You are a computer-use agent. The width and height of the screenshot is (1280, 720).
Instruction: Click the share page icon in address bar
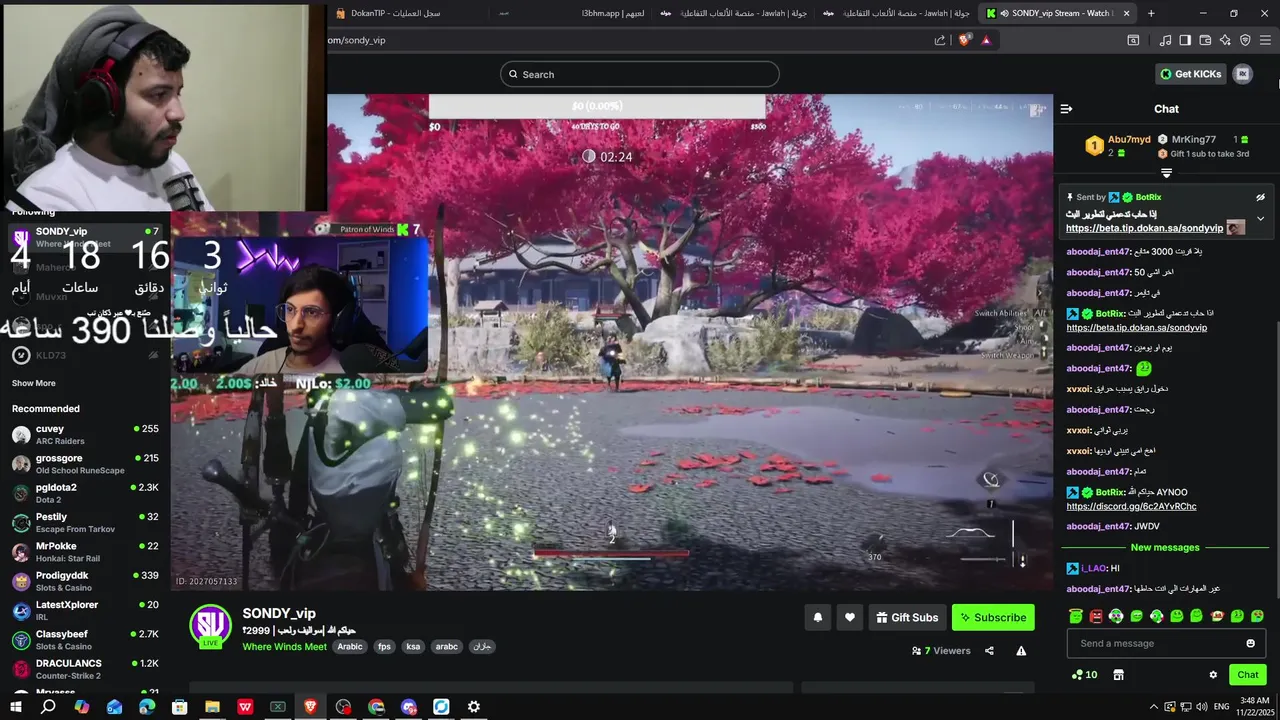pos(940,40)
